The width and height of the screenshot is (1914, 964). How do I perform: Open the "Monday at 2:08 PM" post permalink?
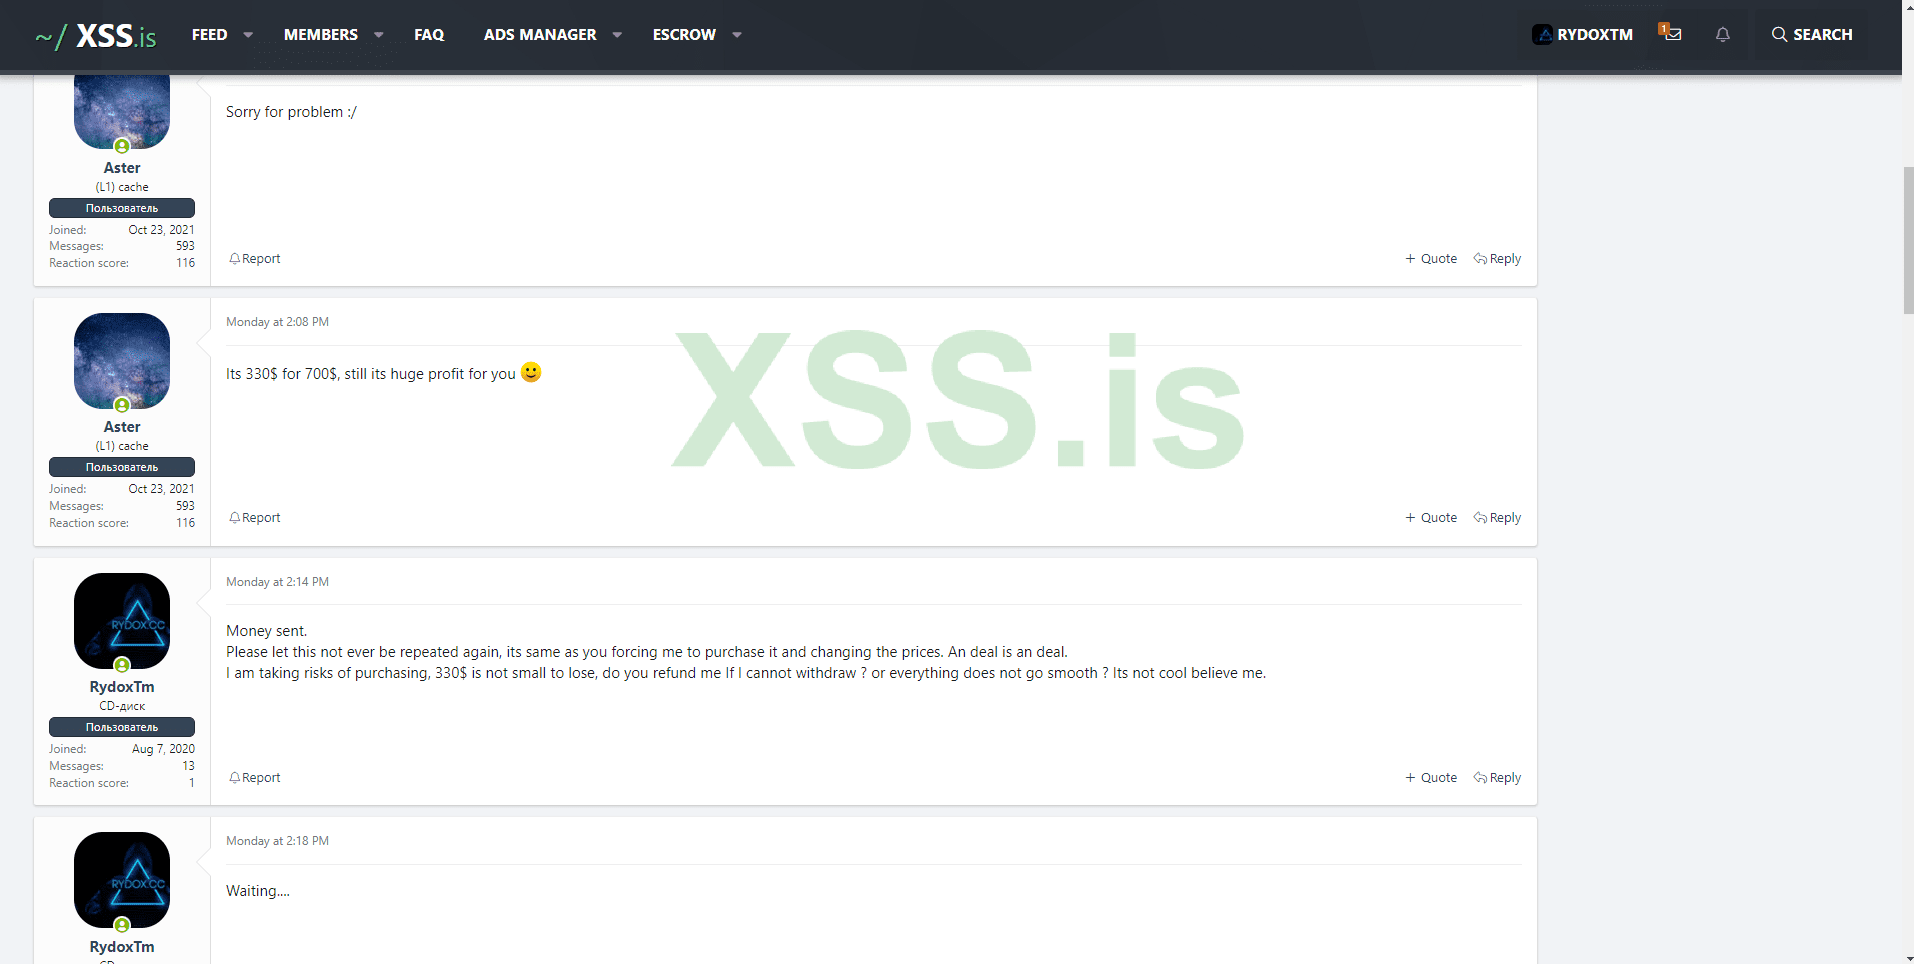[277, 322]
